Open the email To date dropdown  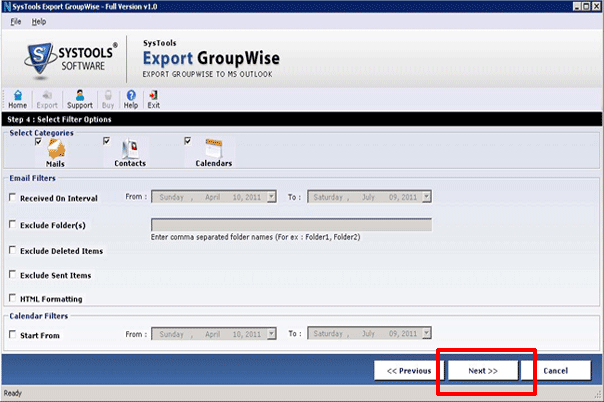point(426,198)
